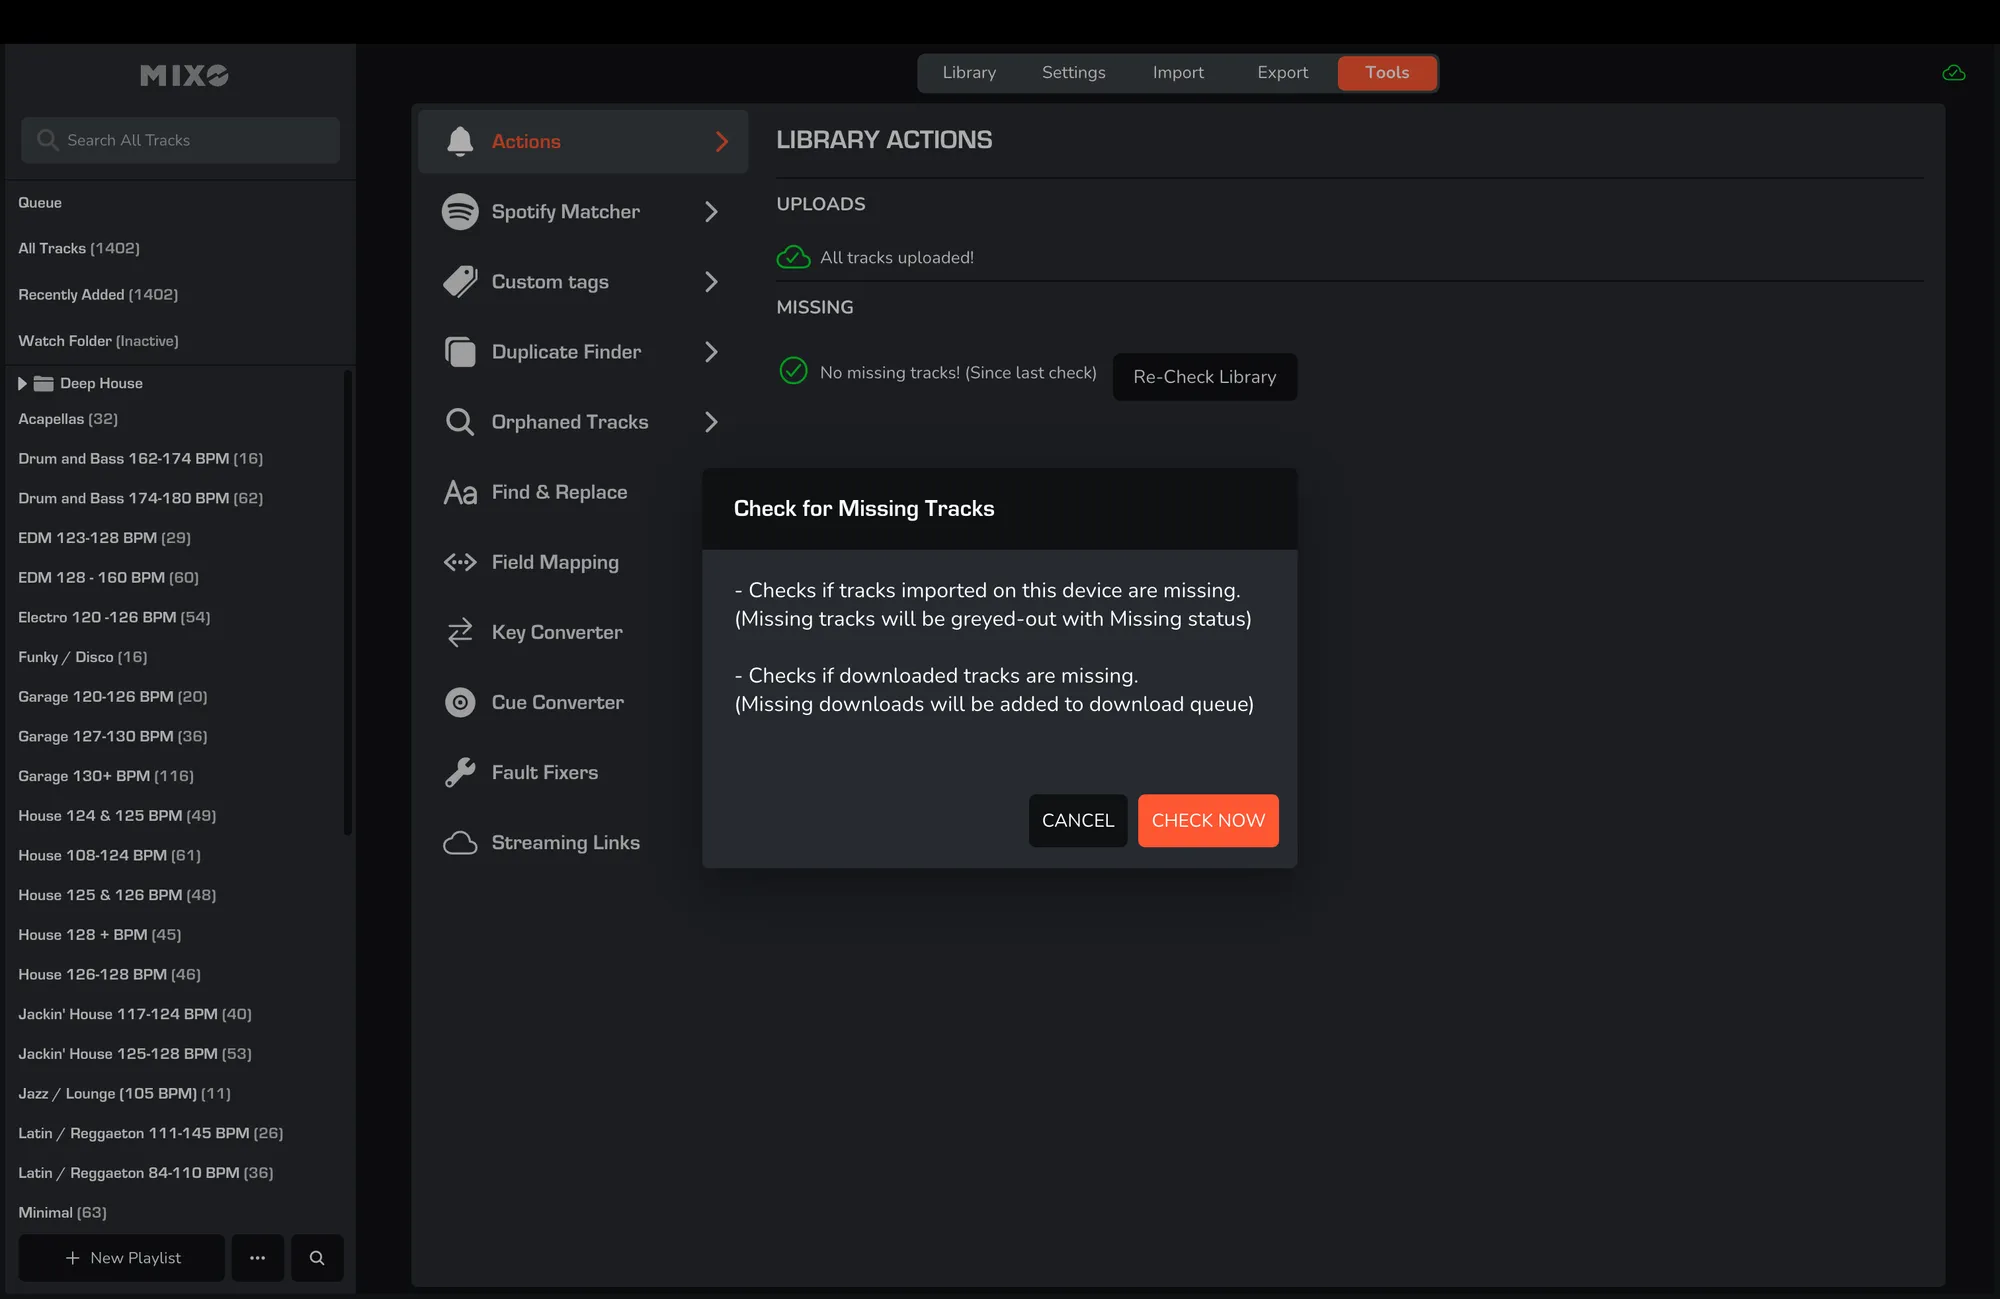
Task: Open playlist search magnifier button
Action: pyautogui.click(x=317, y=1258)
